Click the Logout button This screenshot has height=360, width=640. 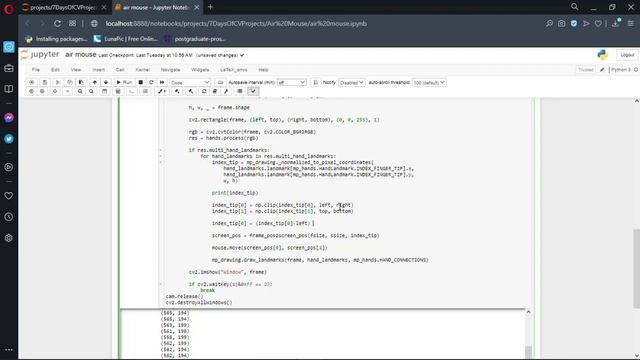[x=627, y=55]
